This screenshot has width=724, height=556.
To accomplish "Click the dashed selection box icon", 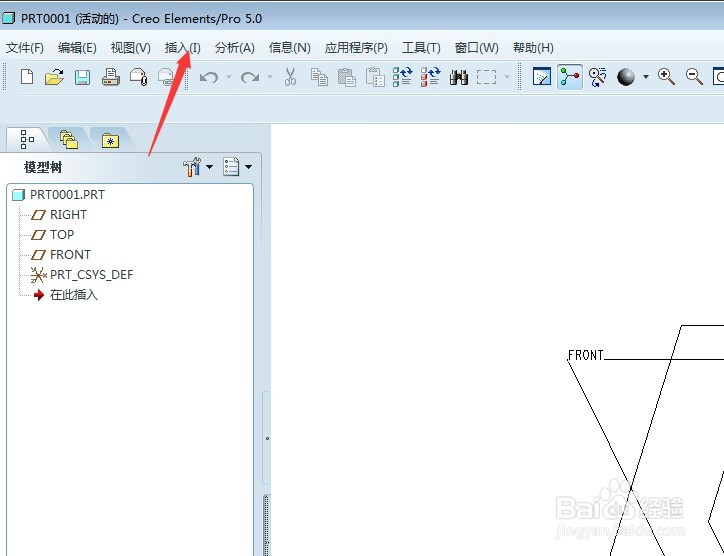I will pyautogui.click(x=487, y=77).
